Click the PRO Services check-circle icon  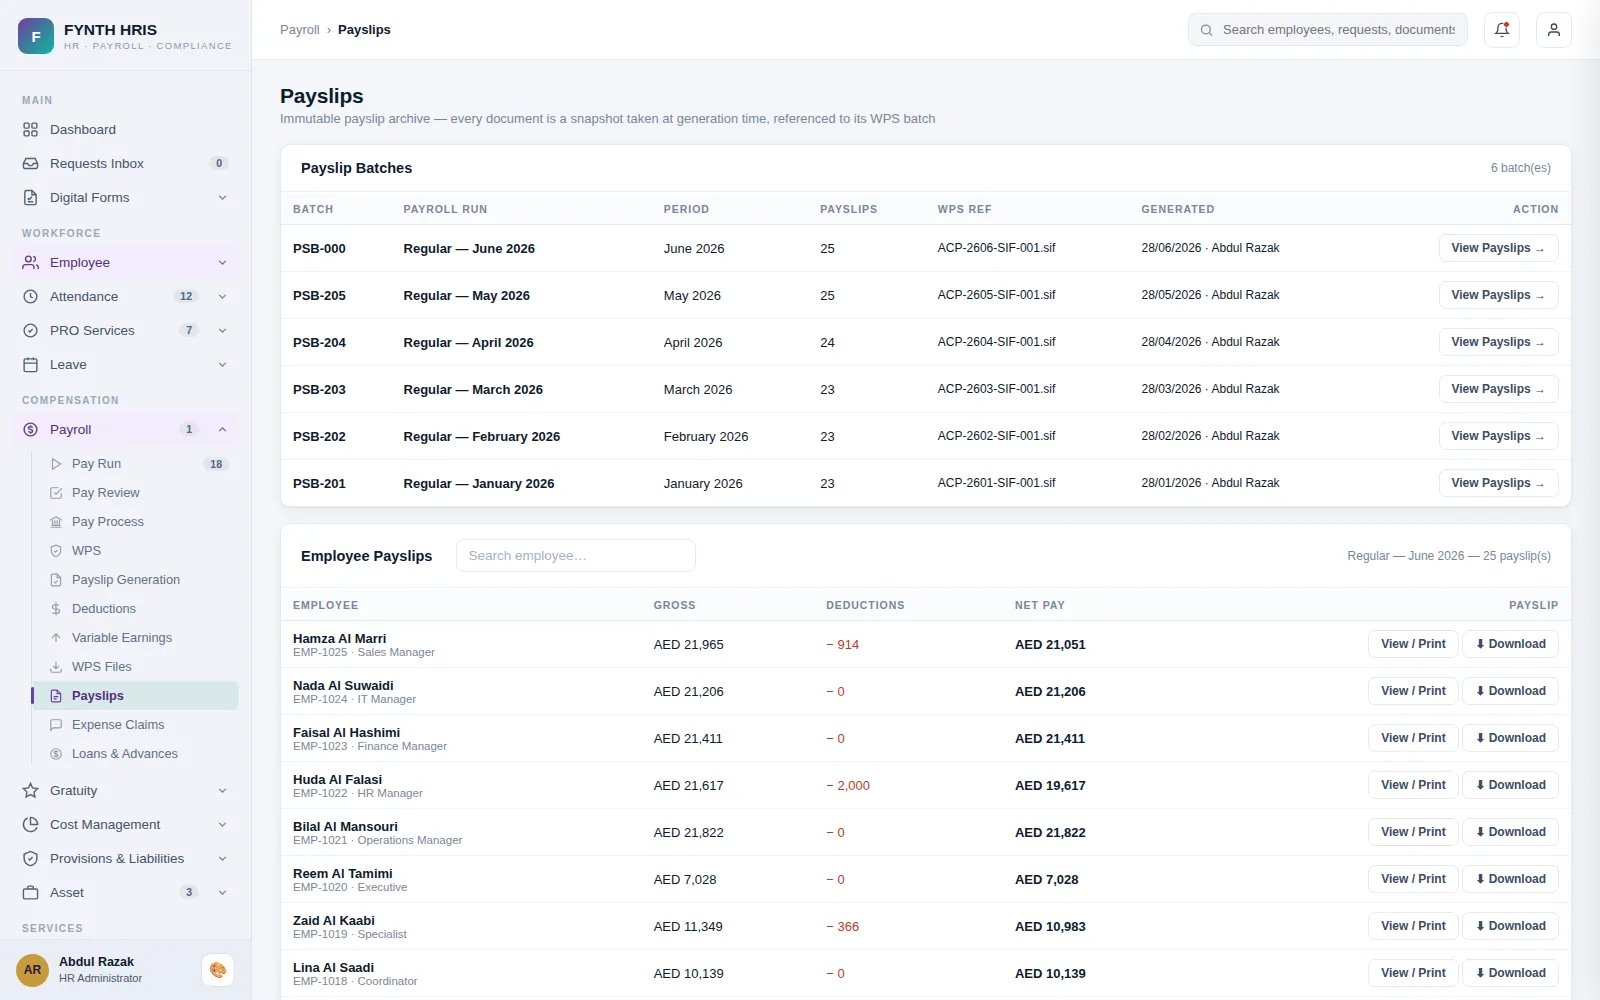click(x=31, y=331)
